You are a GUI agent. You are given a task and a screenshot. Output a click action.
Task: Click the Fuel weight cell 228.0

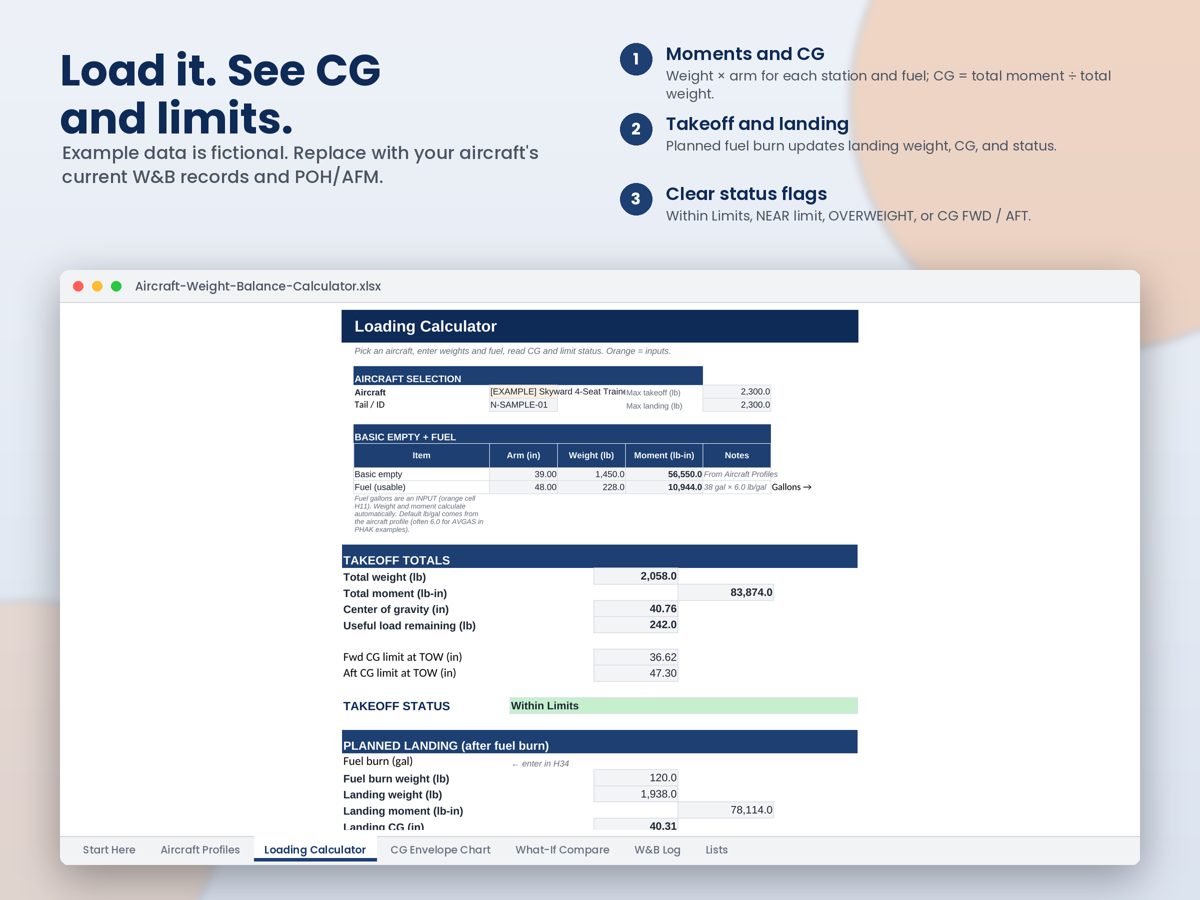592,487
